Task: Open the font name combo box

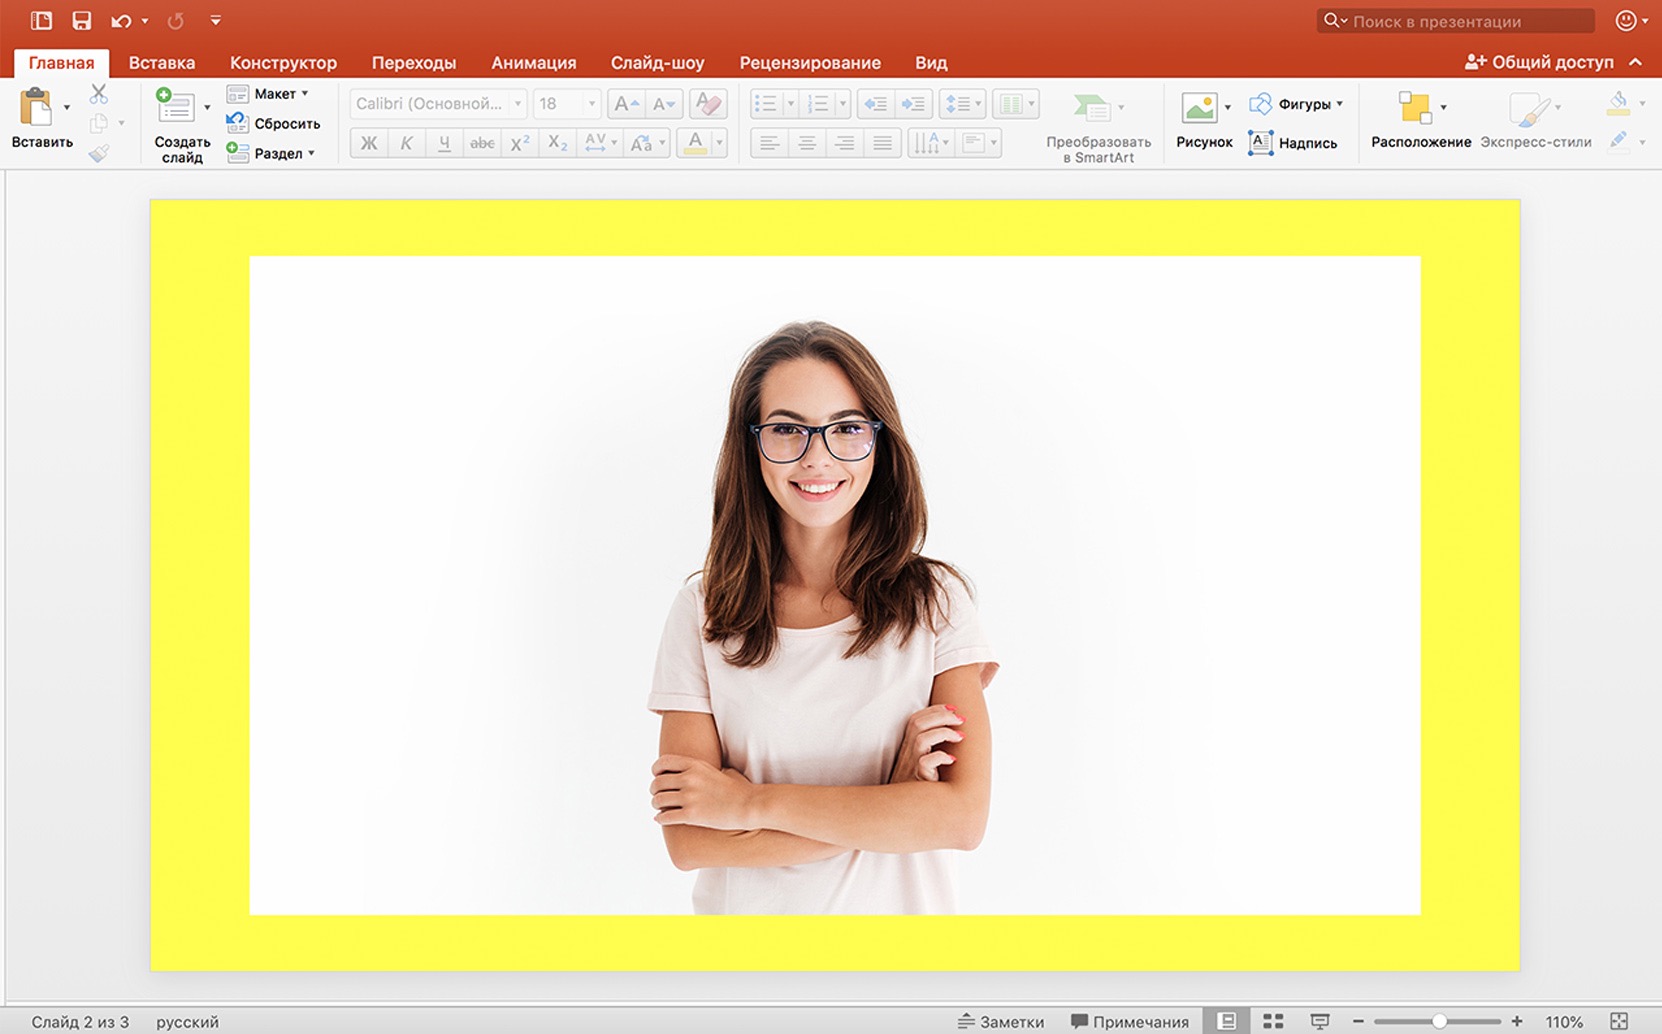Action: pos(438,104)
